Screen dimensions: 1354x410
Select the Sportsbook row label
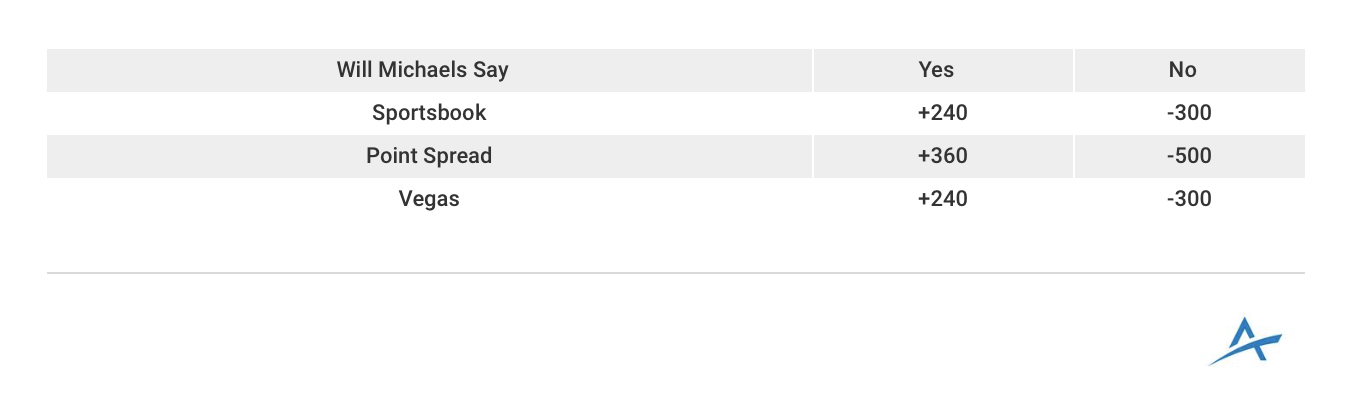[429, 113]
